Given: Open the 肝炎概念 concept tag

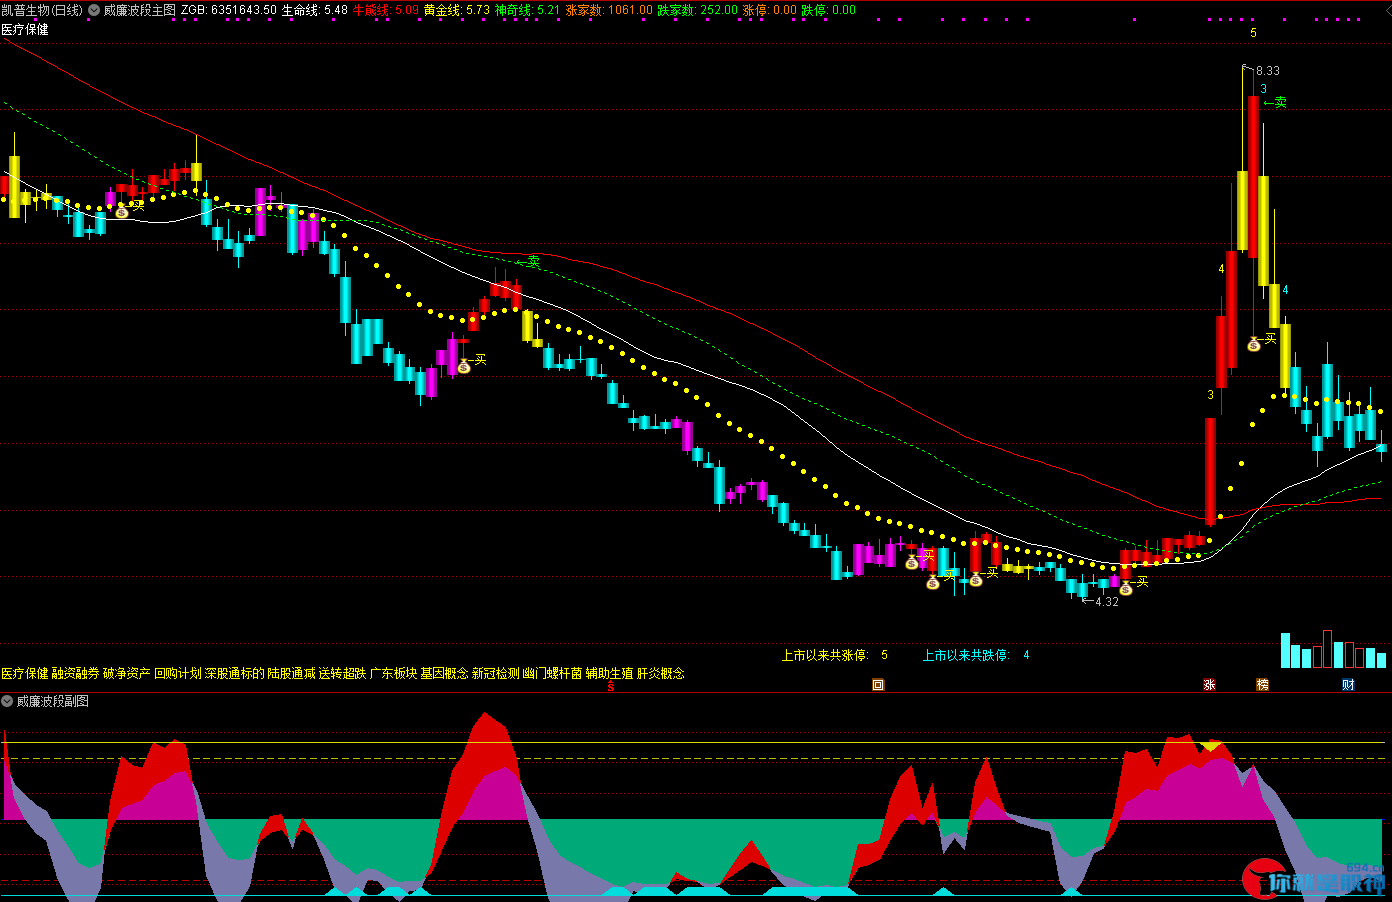Looking at the screenshot, I should [661, 674].
